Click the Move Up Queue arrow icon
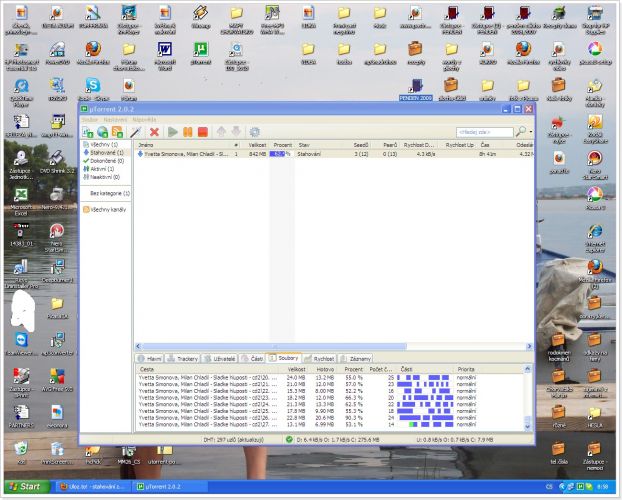Screen dimensions: 622x500 point(221,132)
